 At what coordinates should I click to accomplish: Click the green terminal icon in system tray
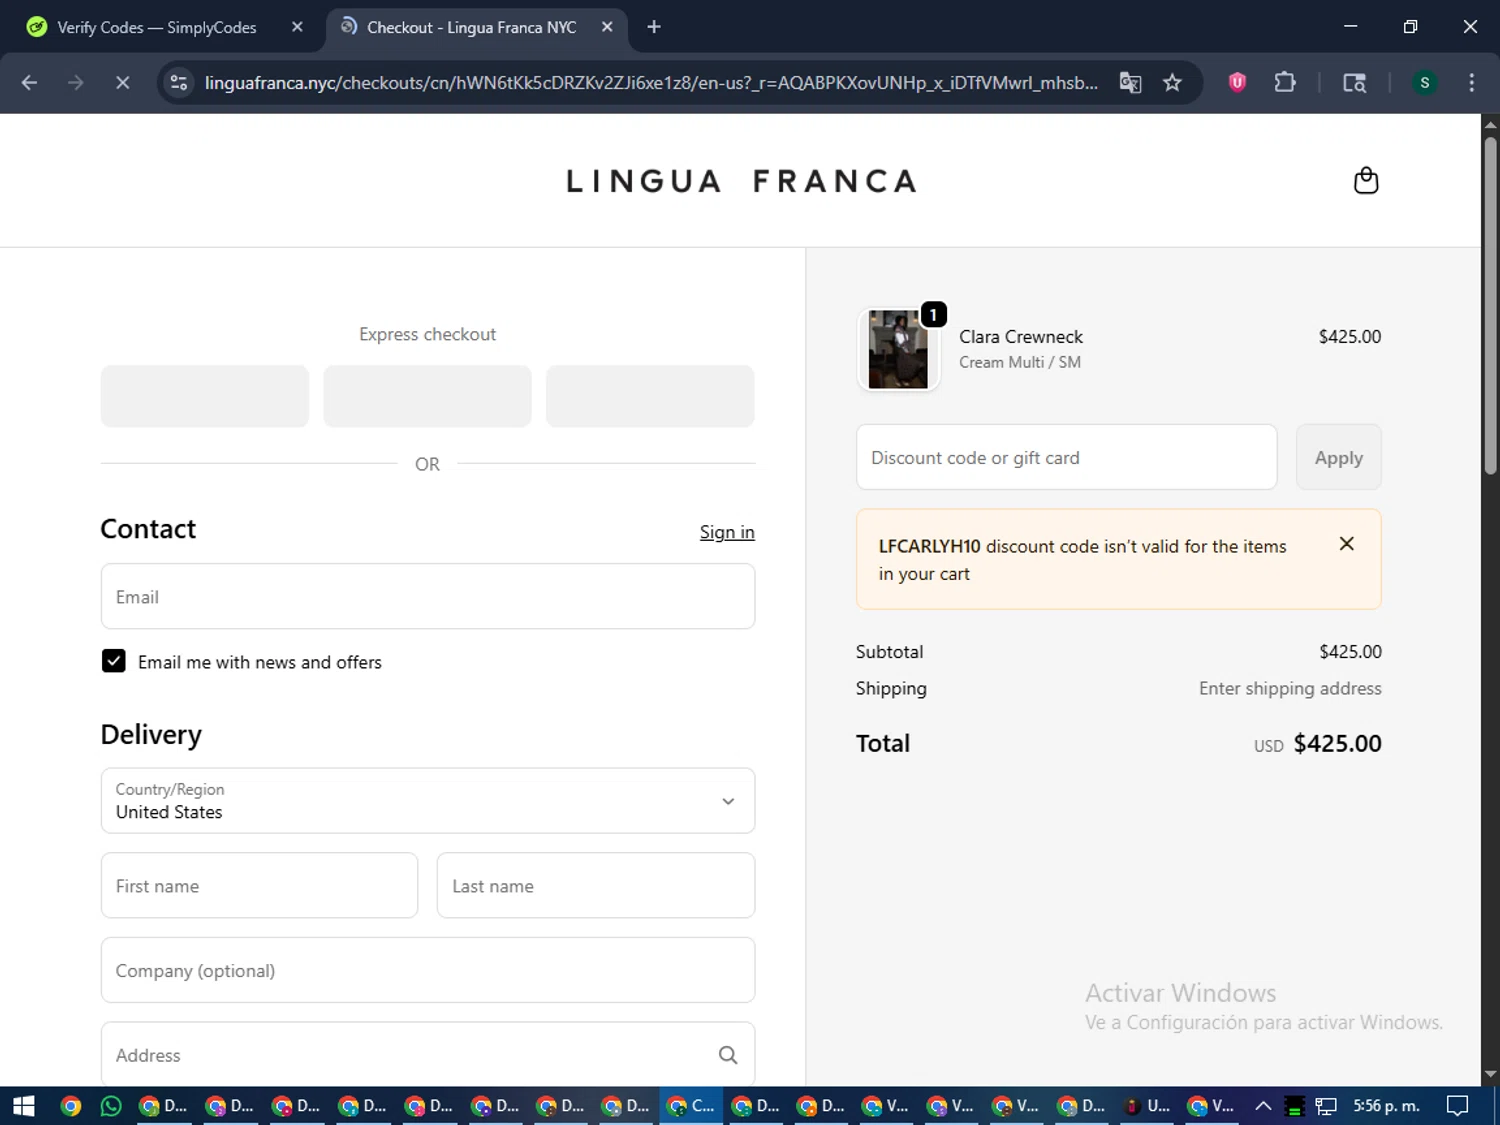(x=1294, y=1106)
